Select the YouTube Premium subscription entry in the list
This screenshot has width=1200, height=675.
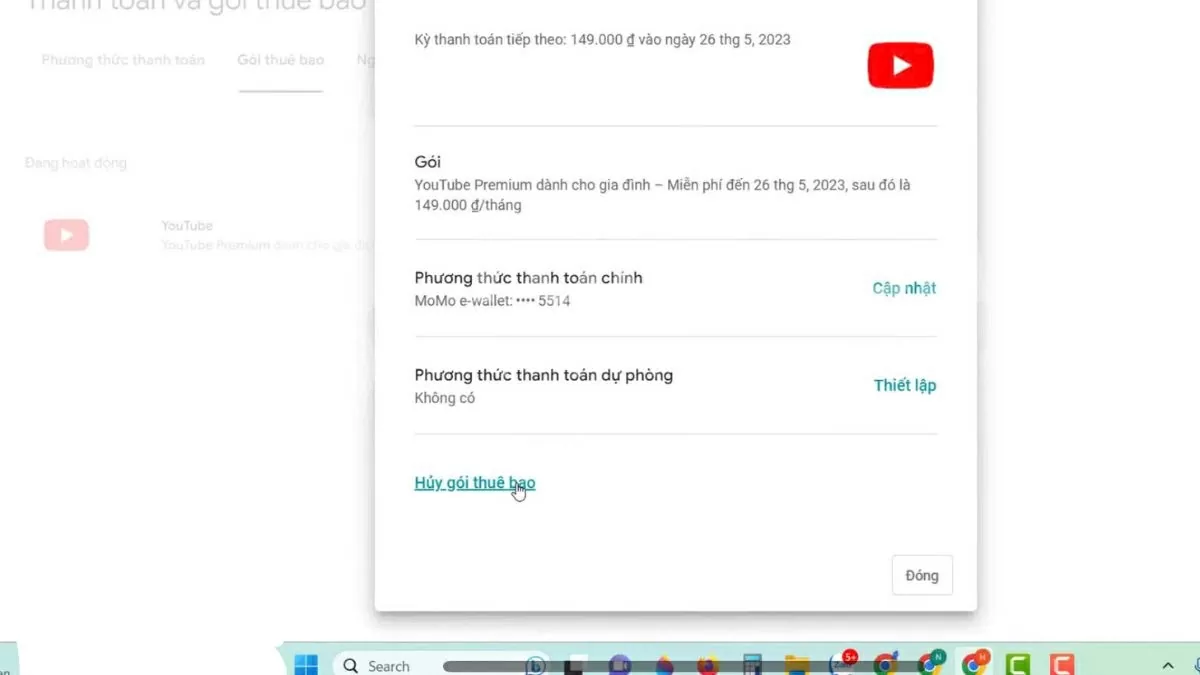200,235
